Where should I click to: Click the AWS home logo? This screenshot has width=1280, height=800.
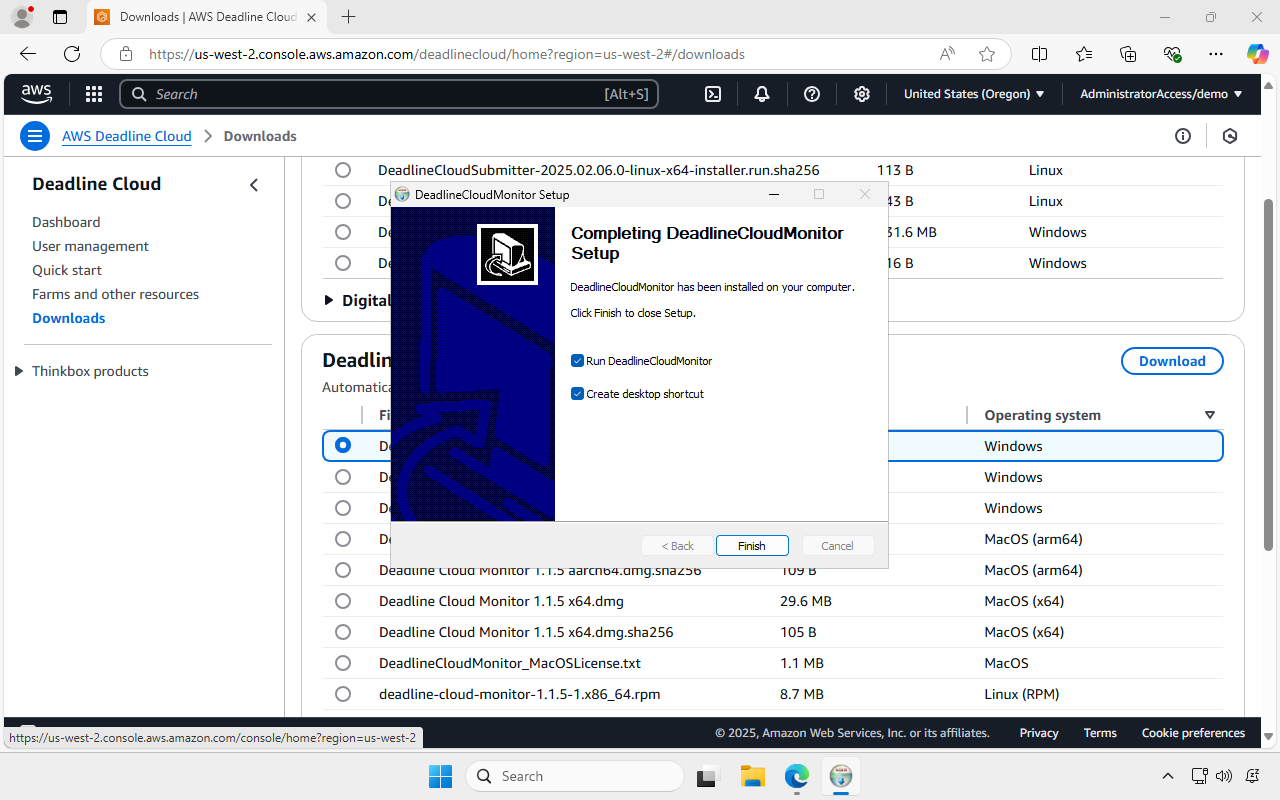(x=36, y=93)
